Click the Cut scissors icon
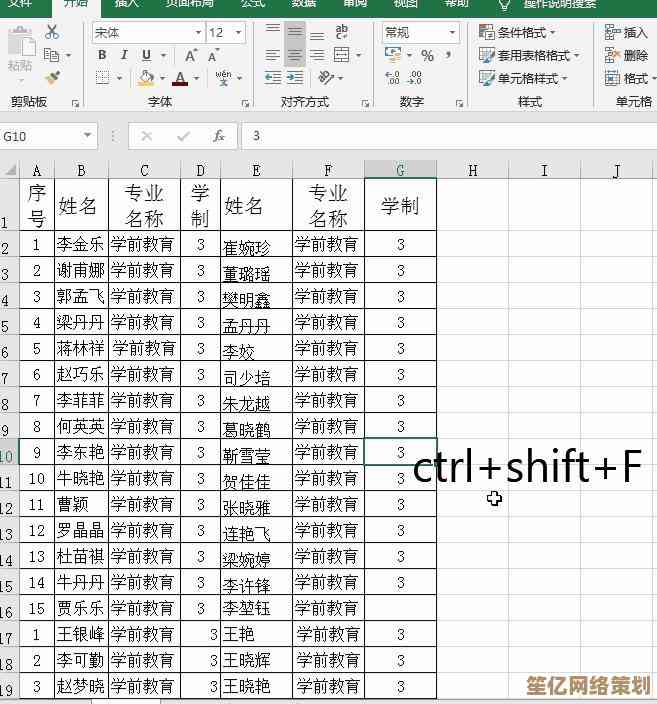The height and width of the screenshot is (704, 657). pyautogui.click(x=52, y=33)
